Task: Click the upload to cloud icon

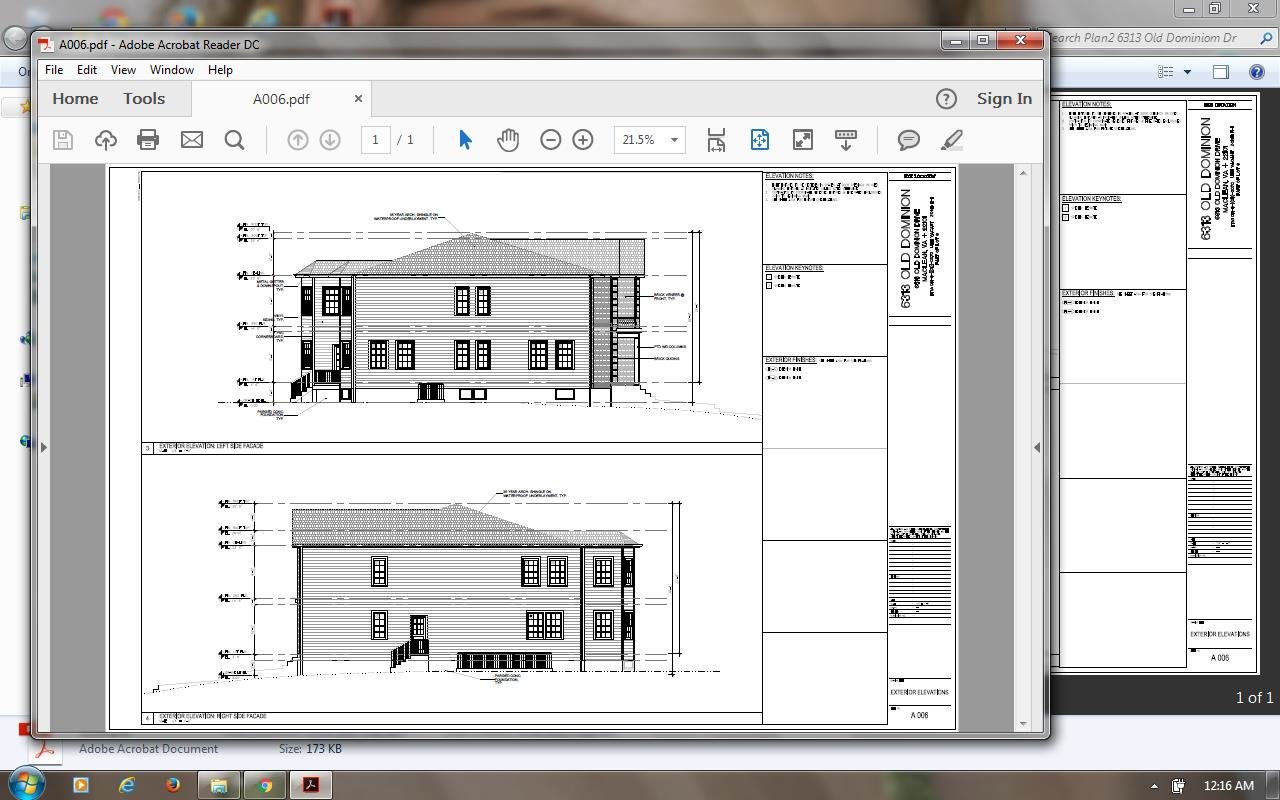Action: [x=105, y=140]
